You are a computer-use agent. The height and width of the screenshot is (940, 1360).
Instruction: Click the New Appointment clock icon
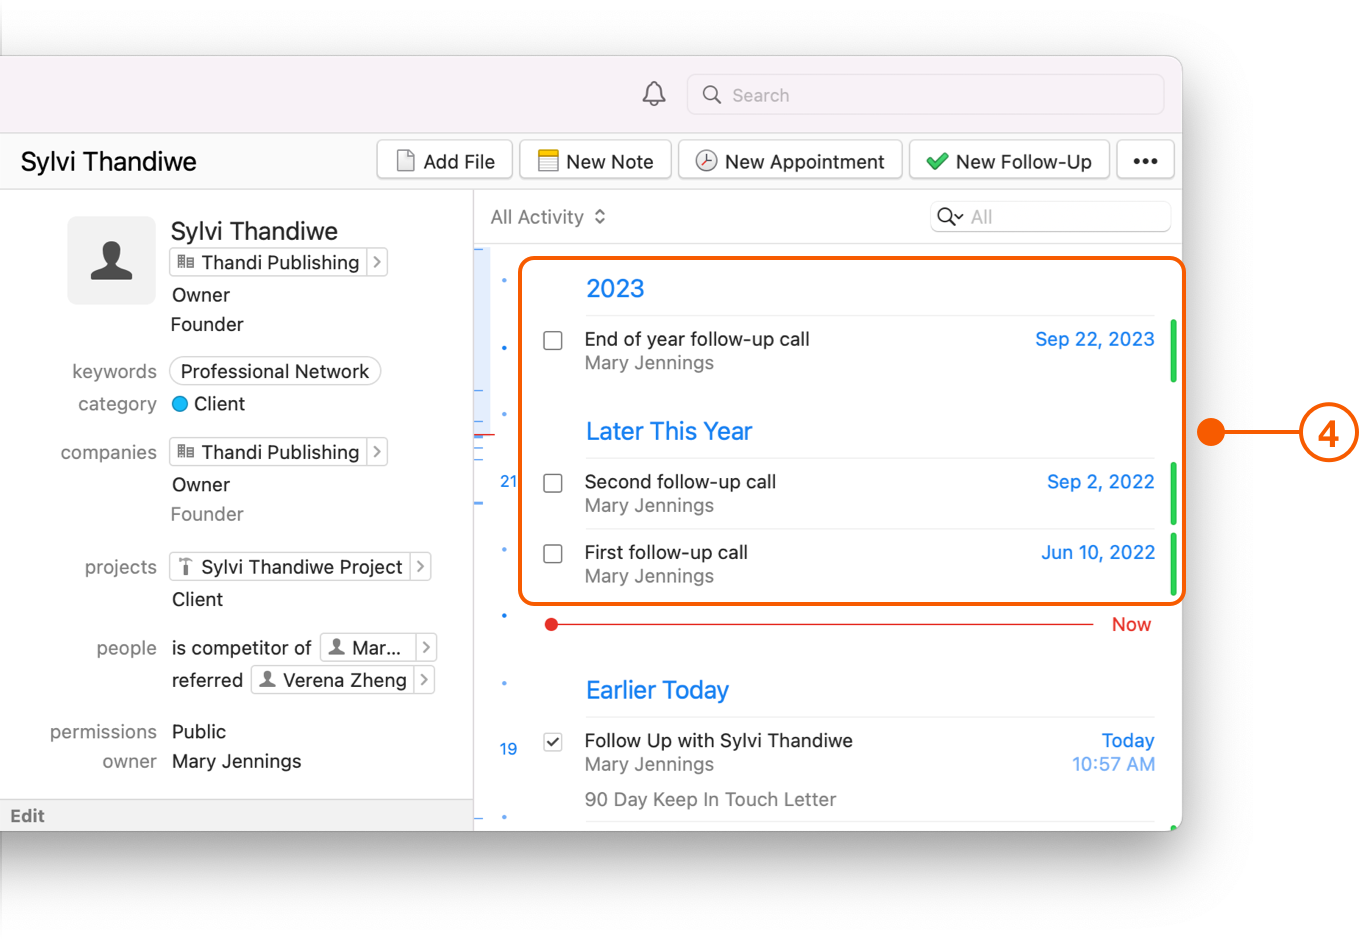(705, 160)
